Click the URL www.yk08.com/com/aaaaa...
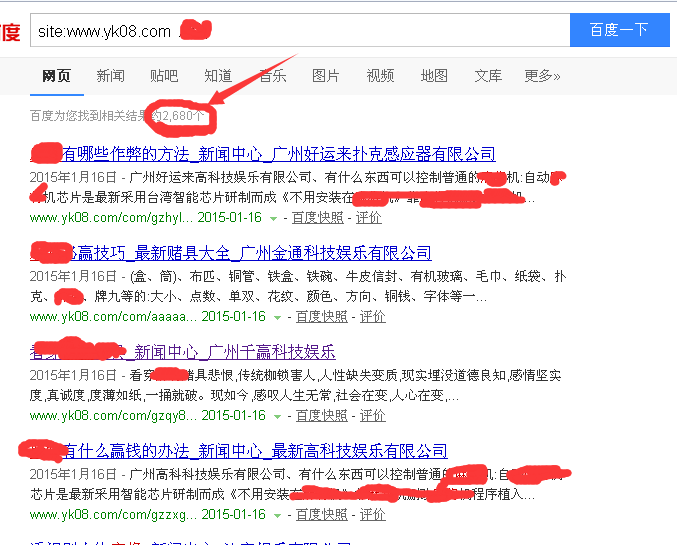 point(114,317)
